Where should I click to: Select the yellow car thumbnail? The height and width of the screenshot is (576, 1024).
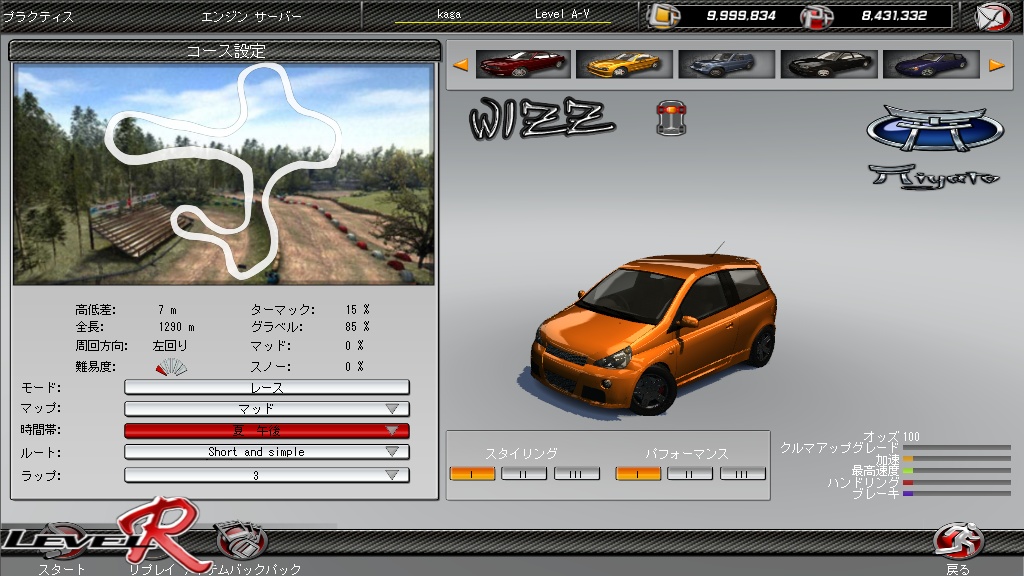coord(624,64)
